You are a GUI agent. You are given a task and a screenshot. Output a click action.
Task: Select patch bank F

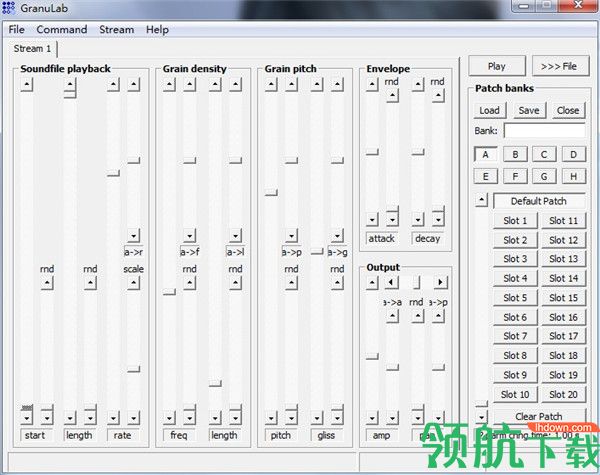tap(515, 176)
